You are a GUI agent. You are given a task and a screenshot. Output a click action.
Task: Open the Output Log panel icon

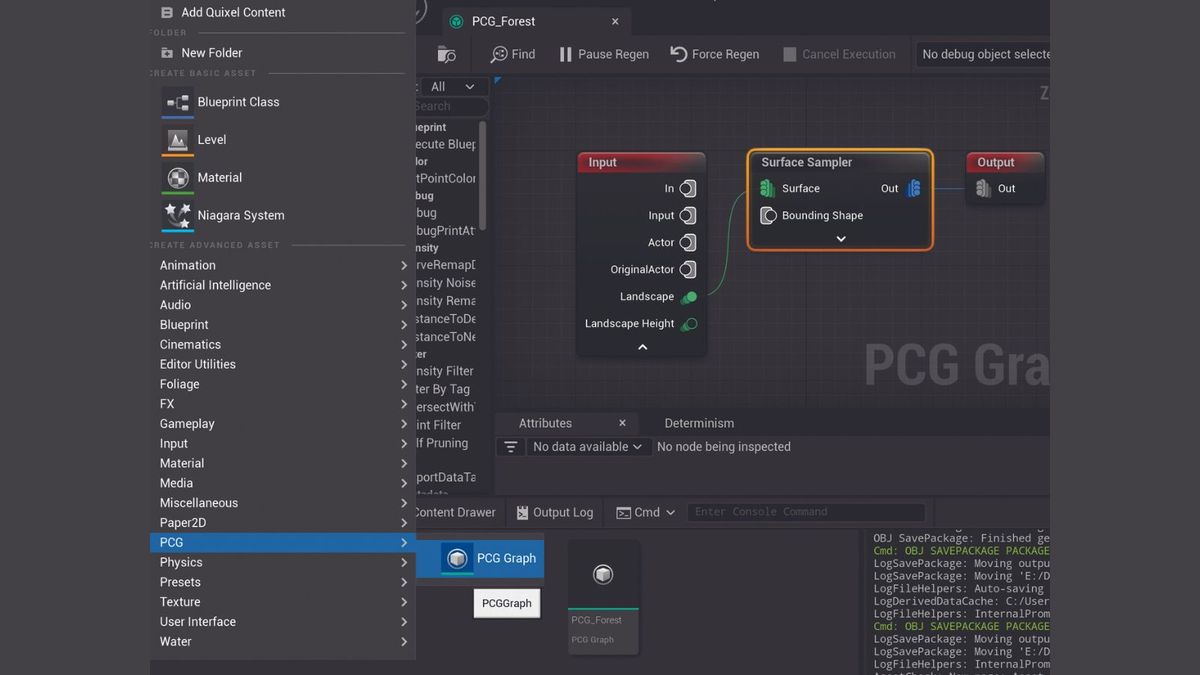tap(522, 512)
